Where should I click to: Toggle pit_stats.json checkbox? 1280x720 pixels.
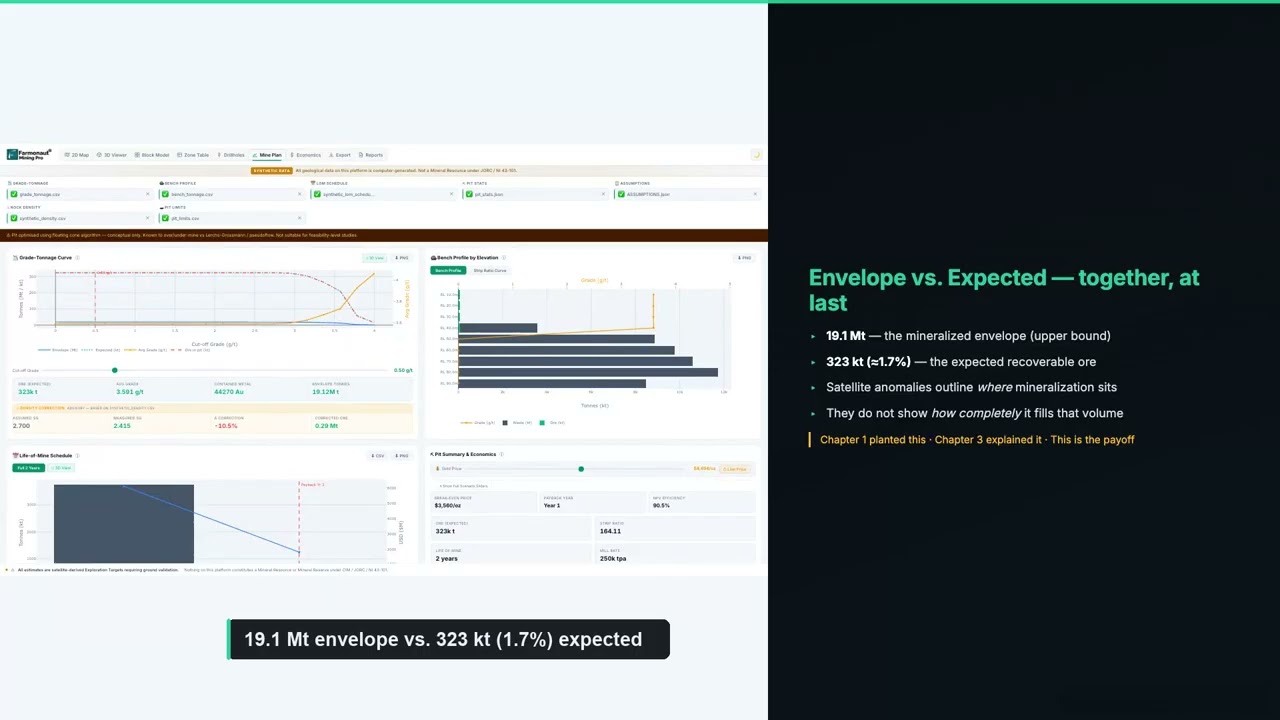[469, 194]
